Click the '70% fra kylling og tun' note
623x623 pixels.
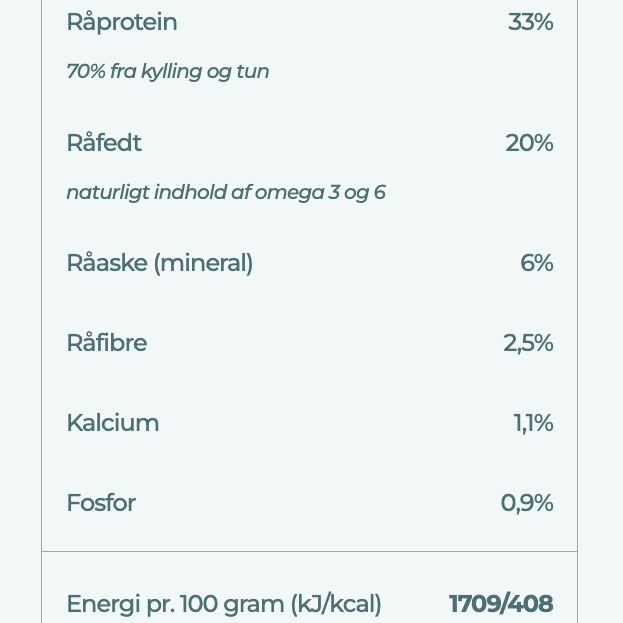tap(167, 72)
